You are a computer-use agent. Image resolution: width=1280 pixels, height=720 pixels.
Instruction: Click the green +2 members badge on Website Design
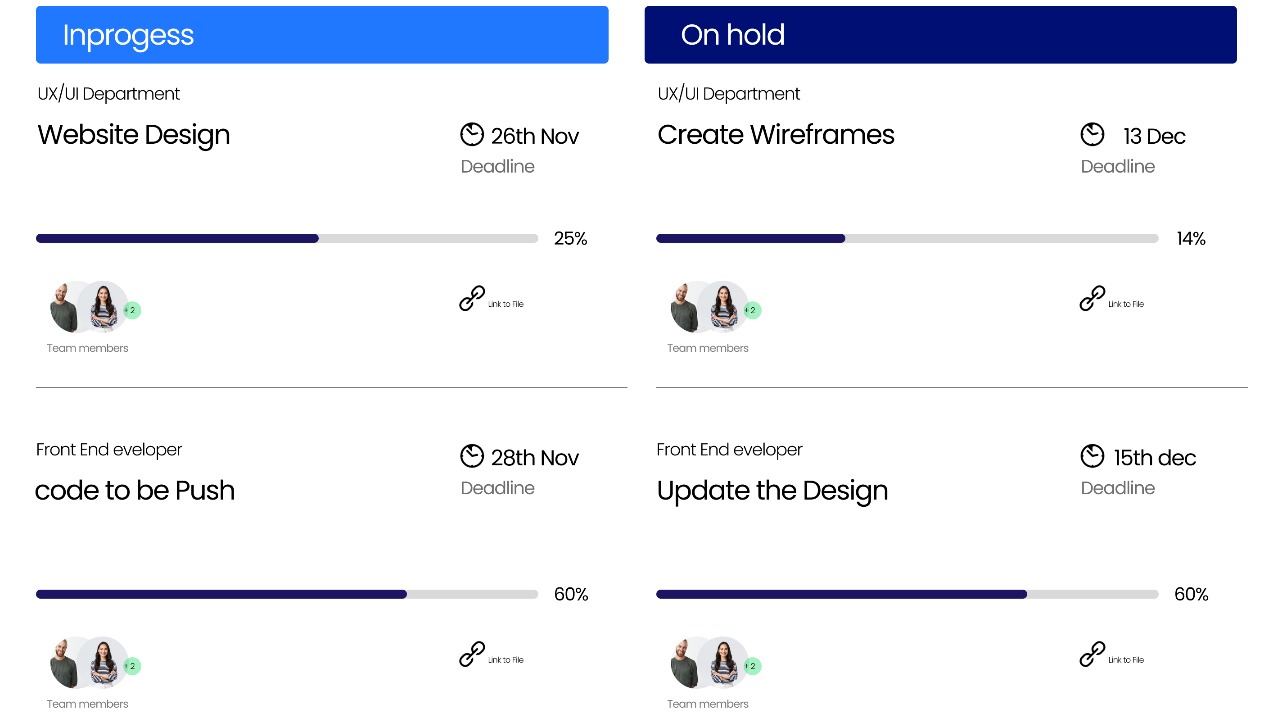coord(132,310)
